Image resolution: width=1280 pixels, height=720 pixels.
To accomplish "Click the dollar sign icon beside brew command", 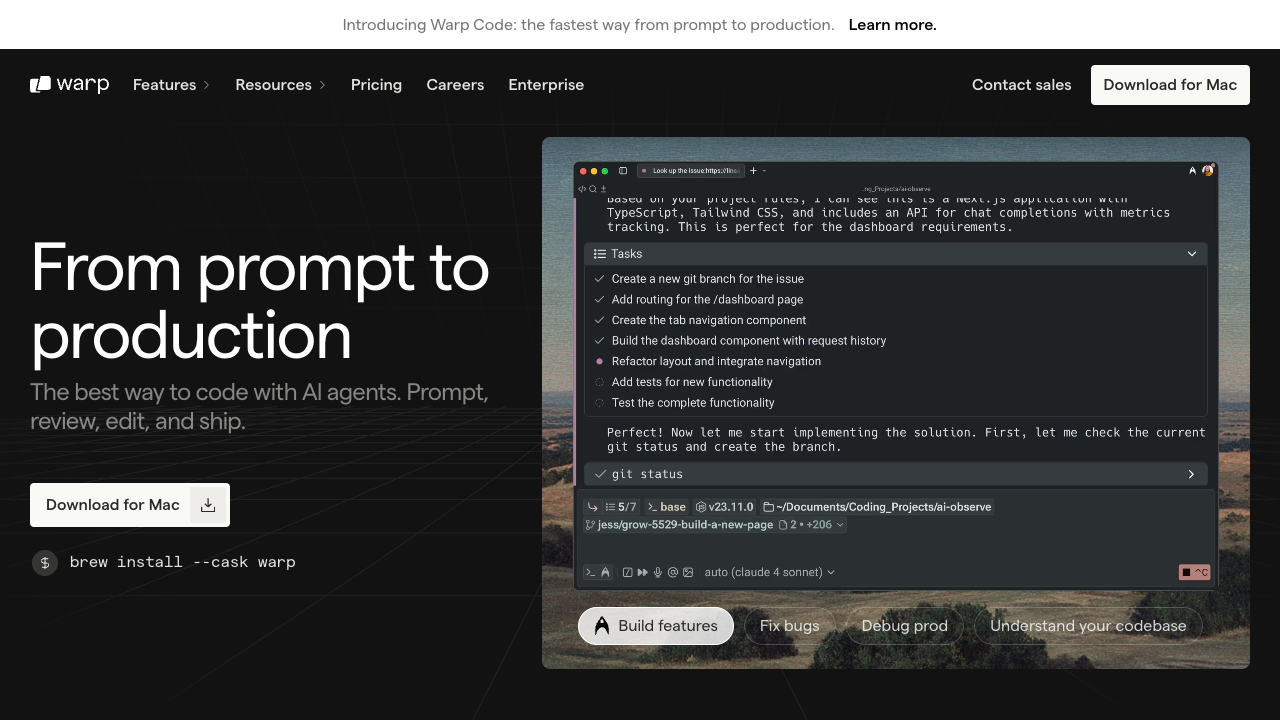I will tap(45, 562).
